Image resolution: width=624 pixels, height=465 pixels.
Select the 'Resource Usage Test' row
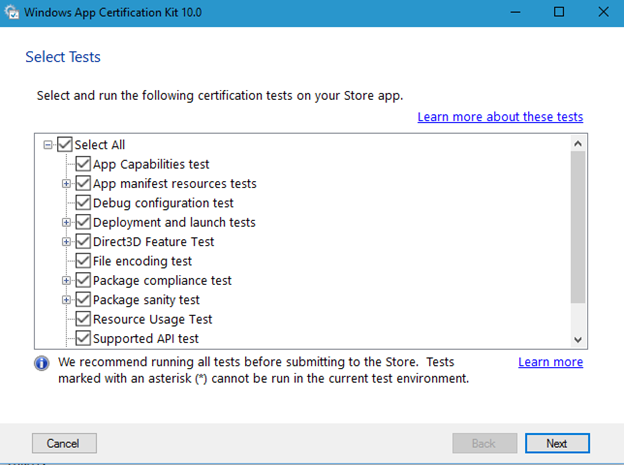pyautogui.click(x=152, y=319)
